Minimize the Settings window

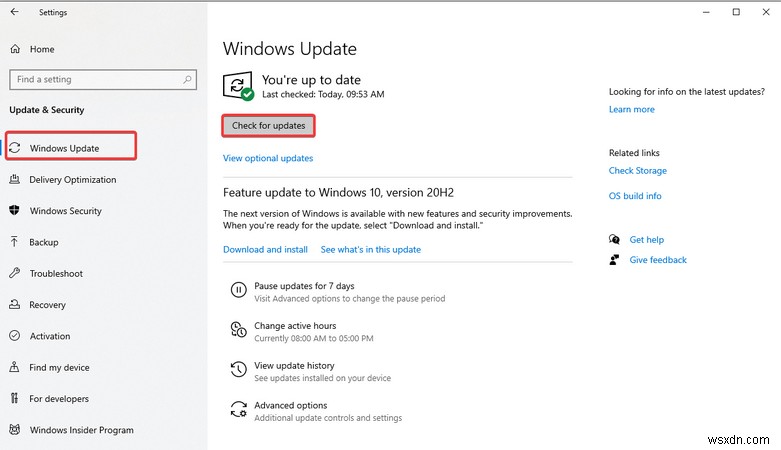[x=706, y=12]
